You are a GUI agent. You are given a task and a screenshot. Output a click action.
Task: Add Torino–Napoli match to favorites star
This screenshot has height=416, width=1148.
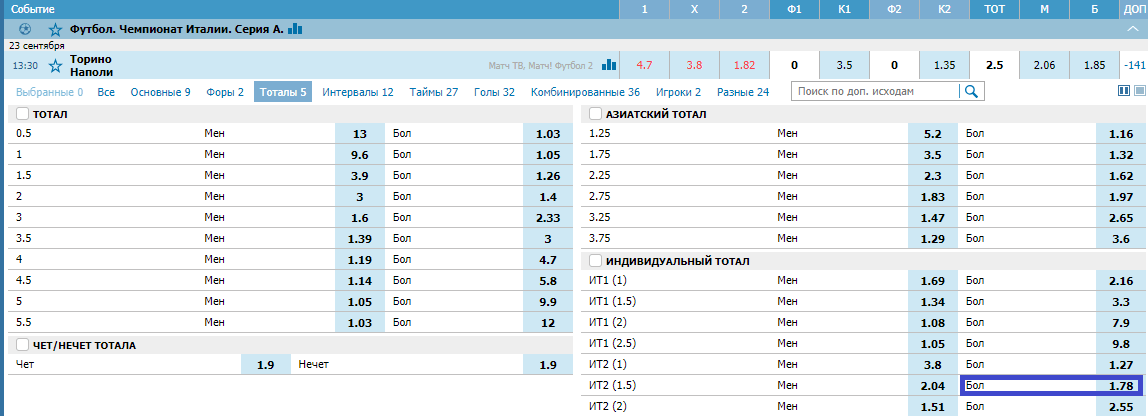coord(55,65)
